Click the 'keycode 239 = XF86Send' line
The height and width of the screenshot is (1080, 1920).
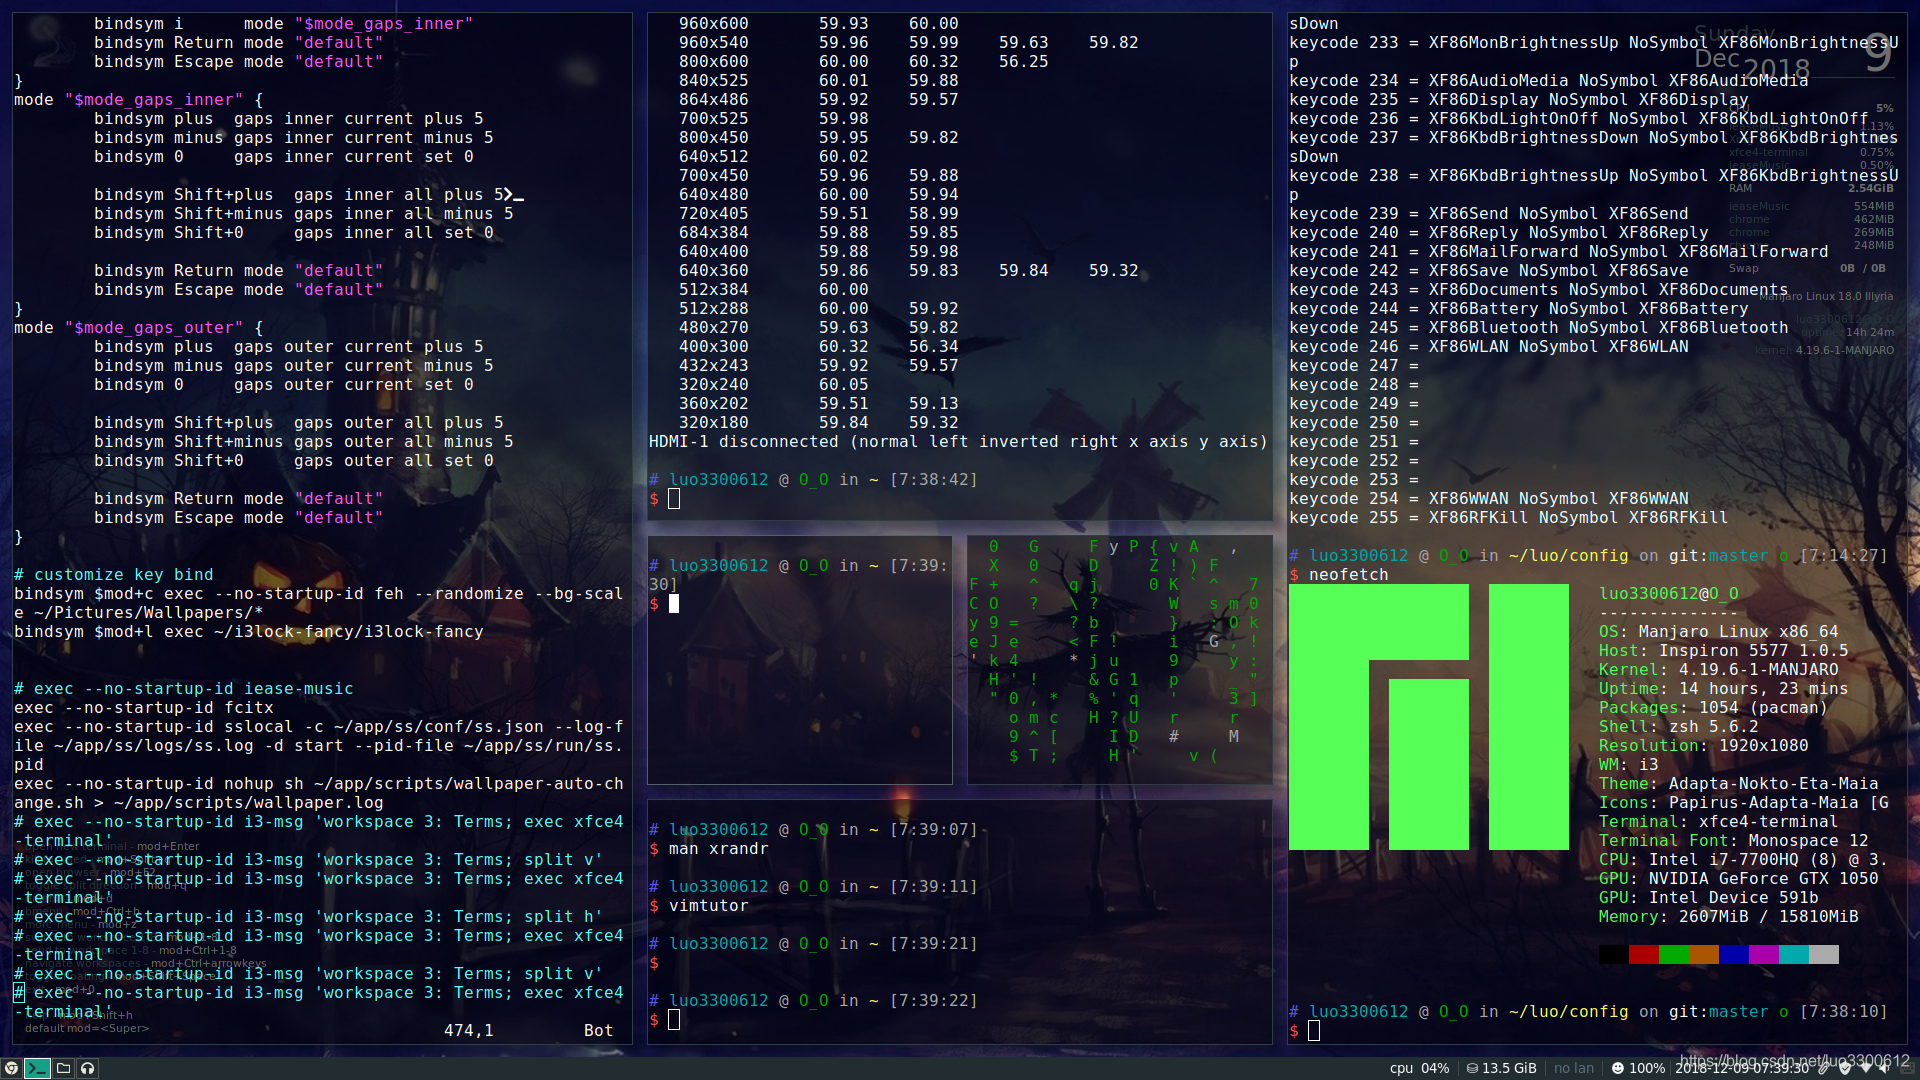[1488, 214]
